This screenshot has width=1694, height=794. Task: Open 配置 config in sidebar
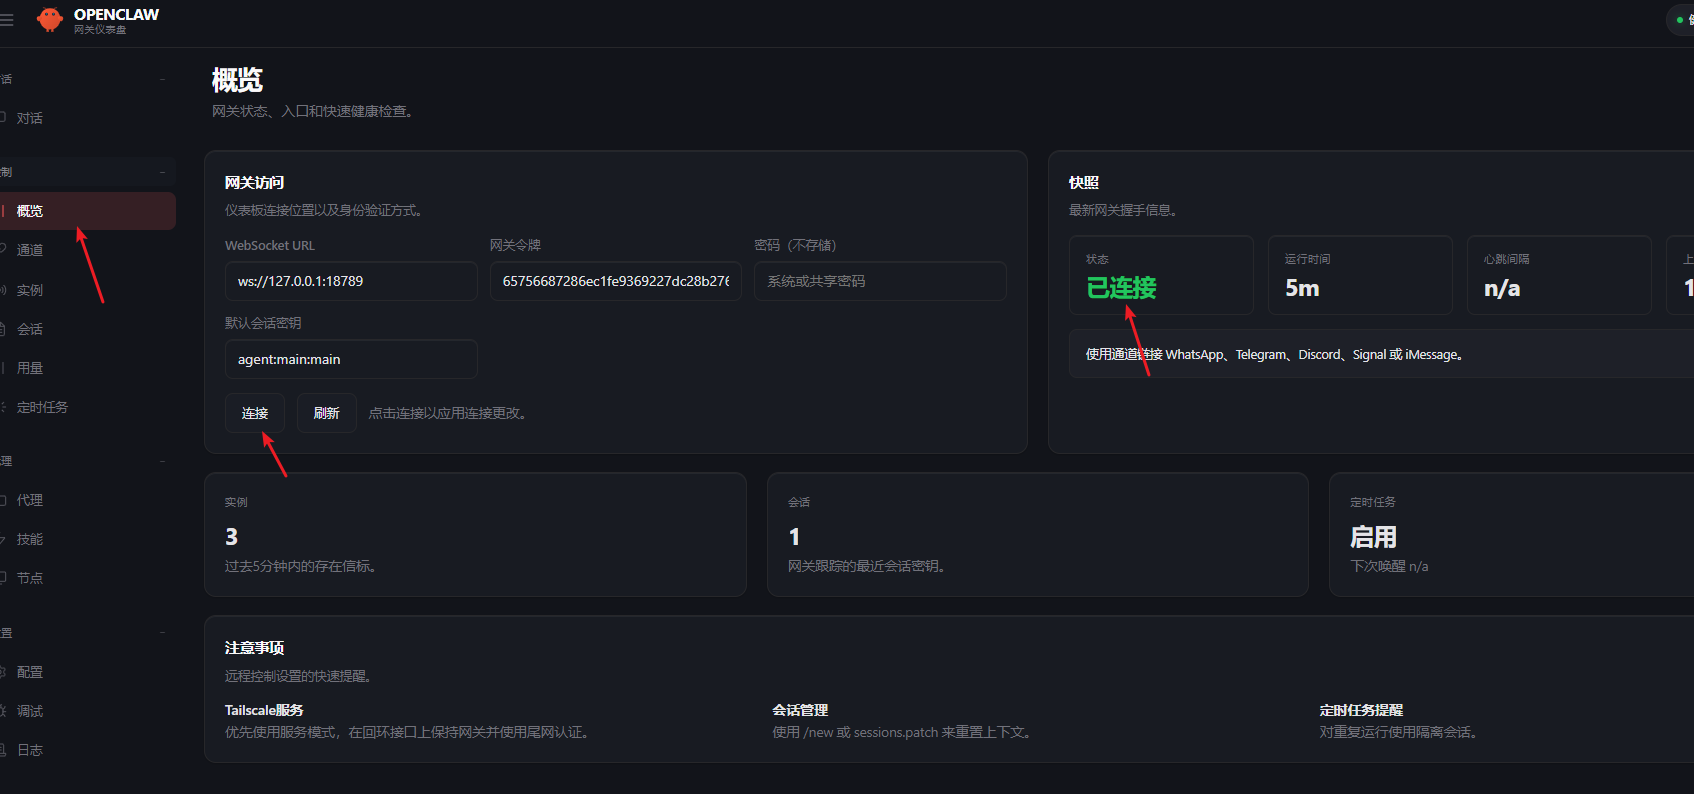29,672
